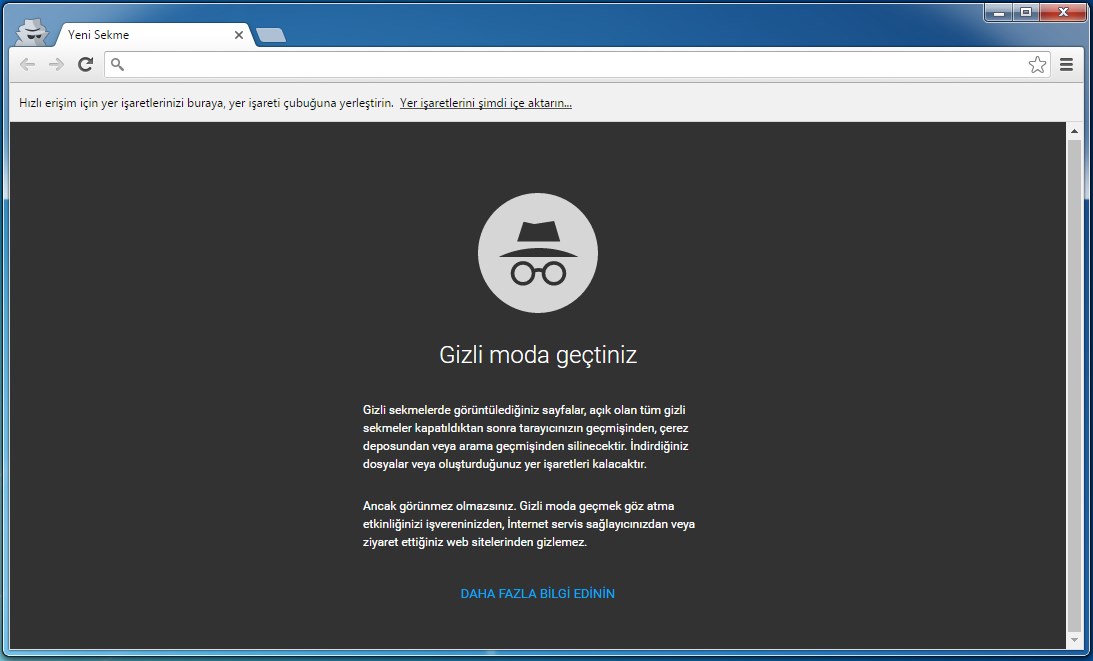
Task: Click the browser Back arrow button
Action: click(x=27, y=65)
